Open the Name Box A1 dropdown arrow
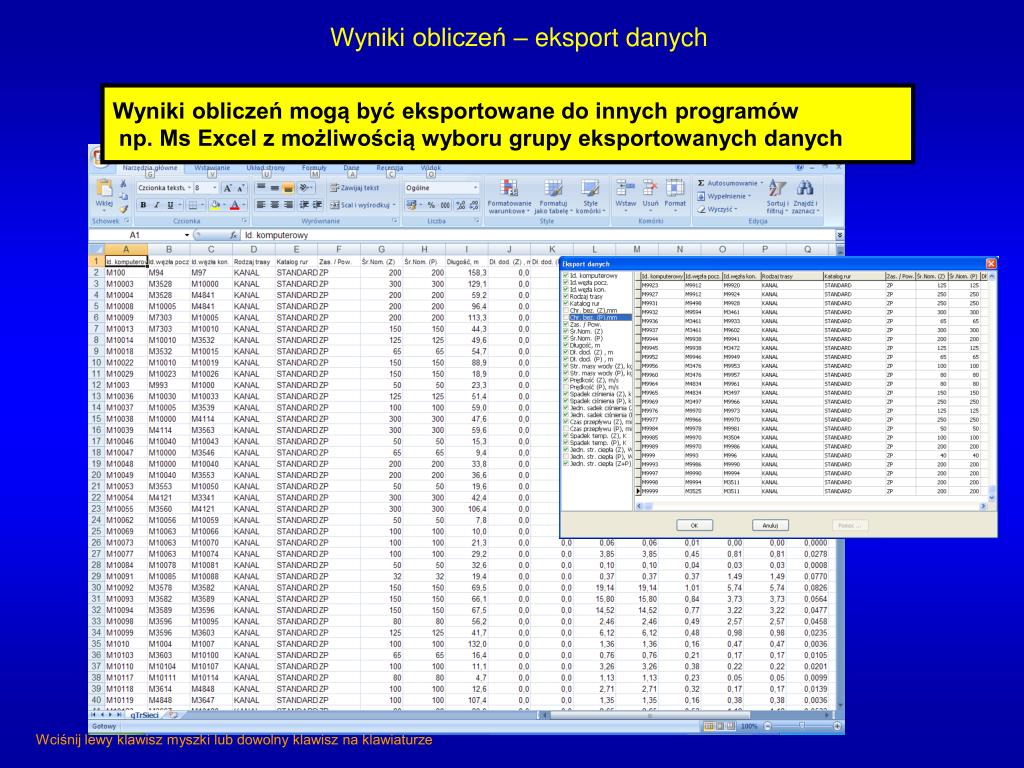This screenshot has height=768, width=1024. click(x=187, y=235)
